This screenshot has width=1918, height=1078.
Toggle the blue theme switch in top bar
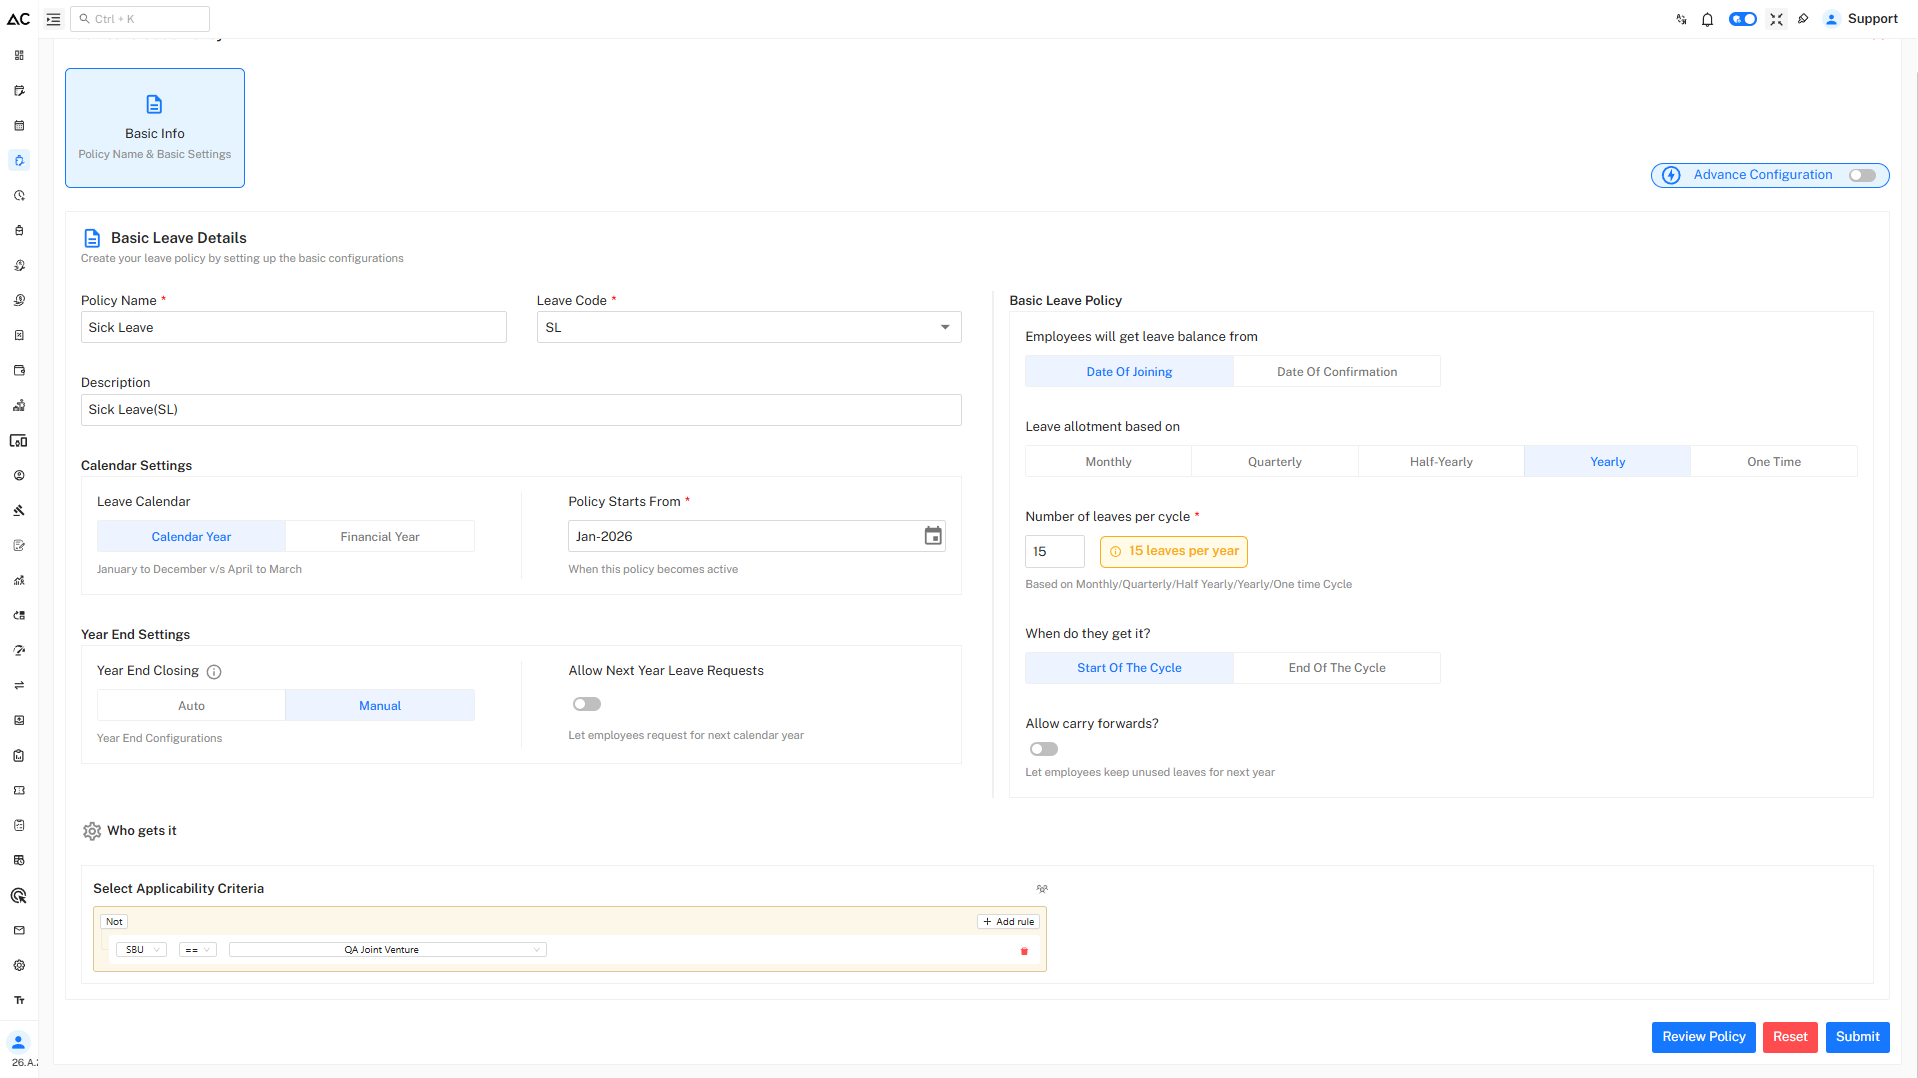click(x=1743, y=19)
